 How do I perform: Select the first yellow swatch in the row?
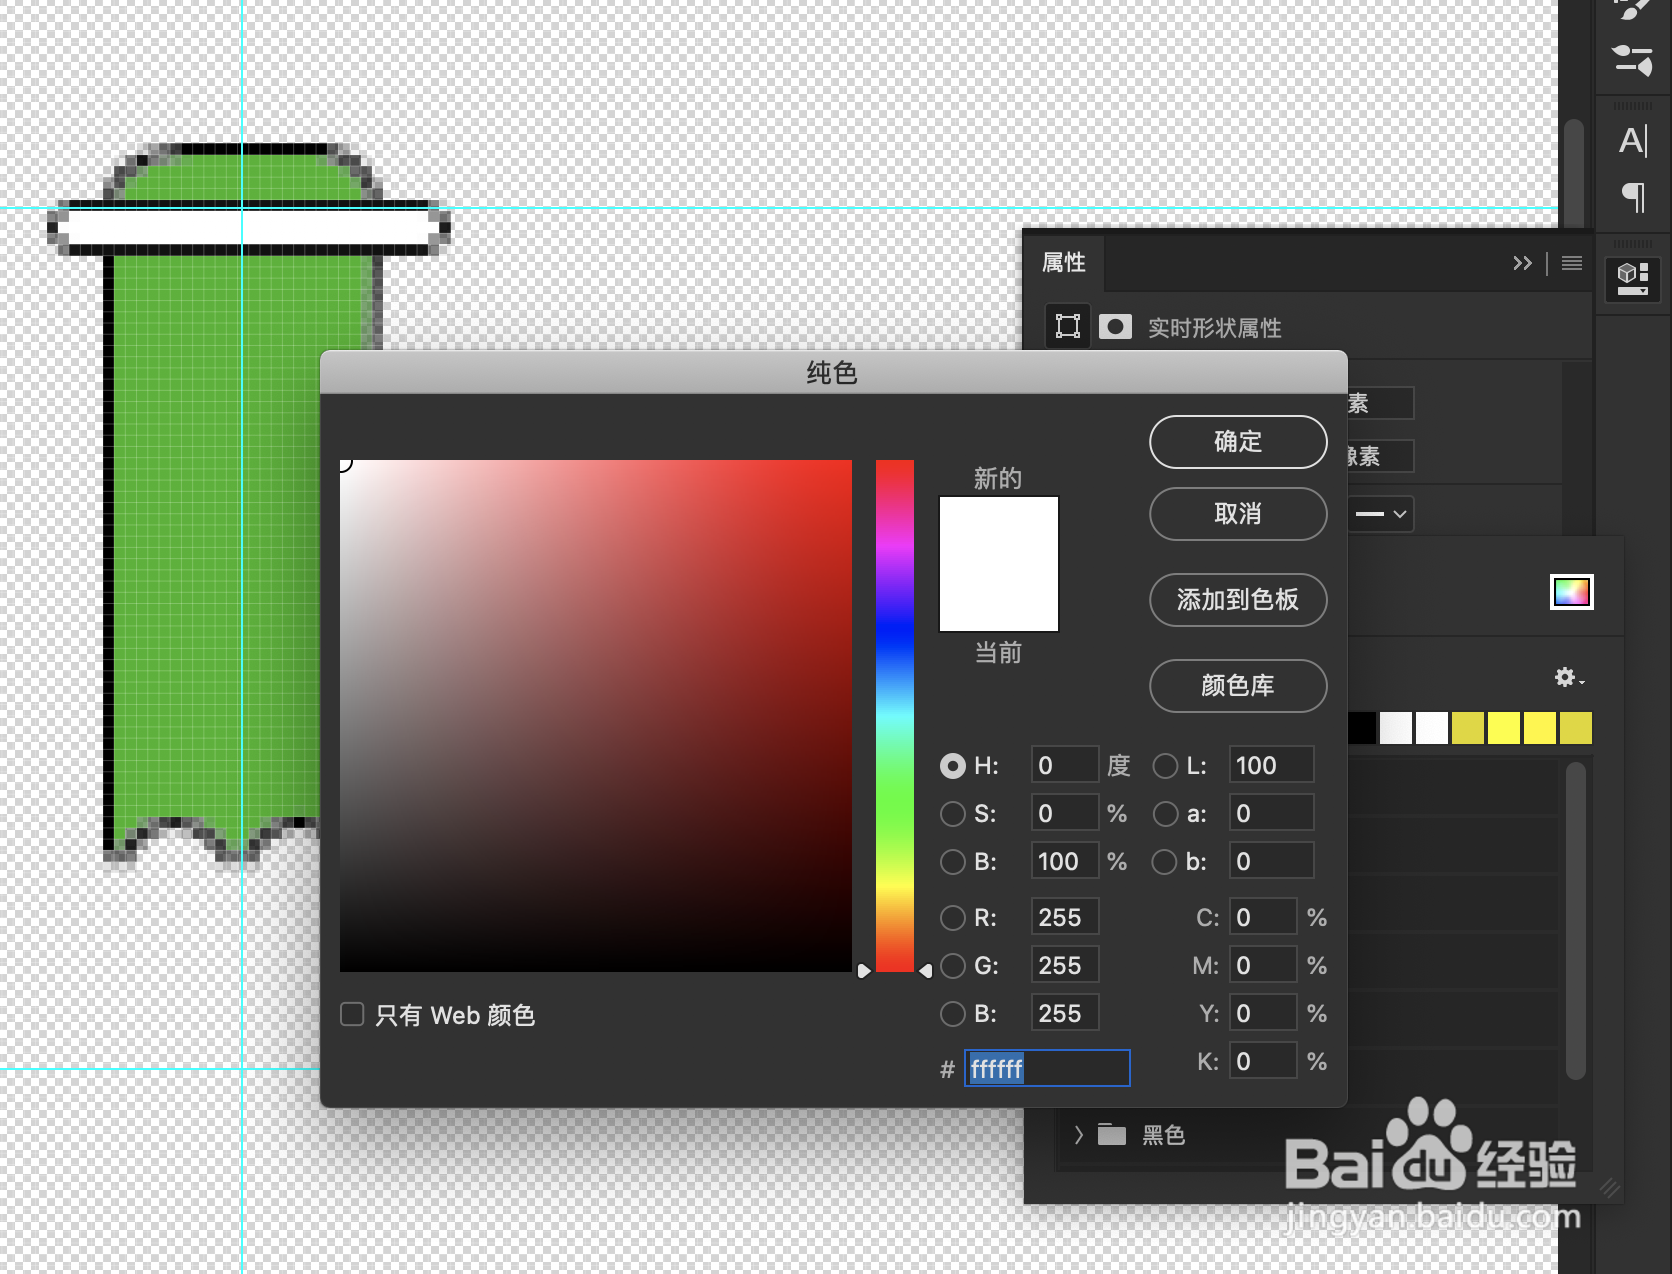[x=1467, y=728]
